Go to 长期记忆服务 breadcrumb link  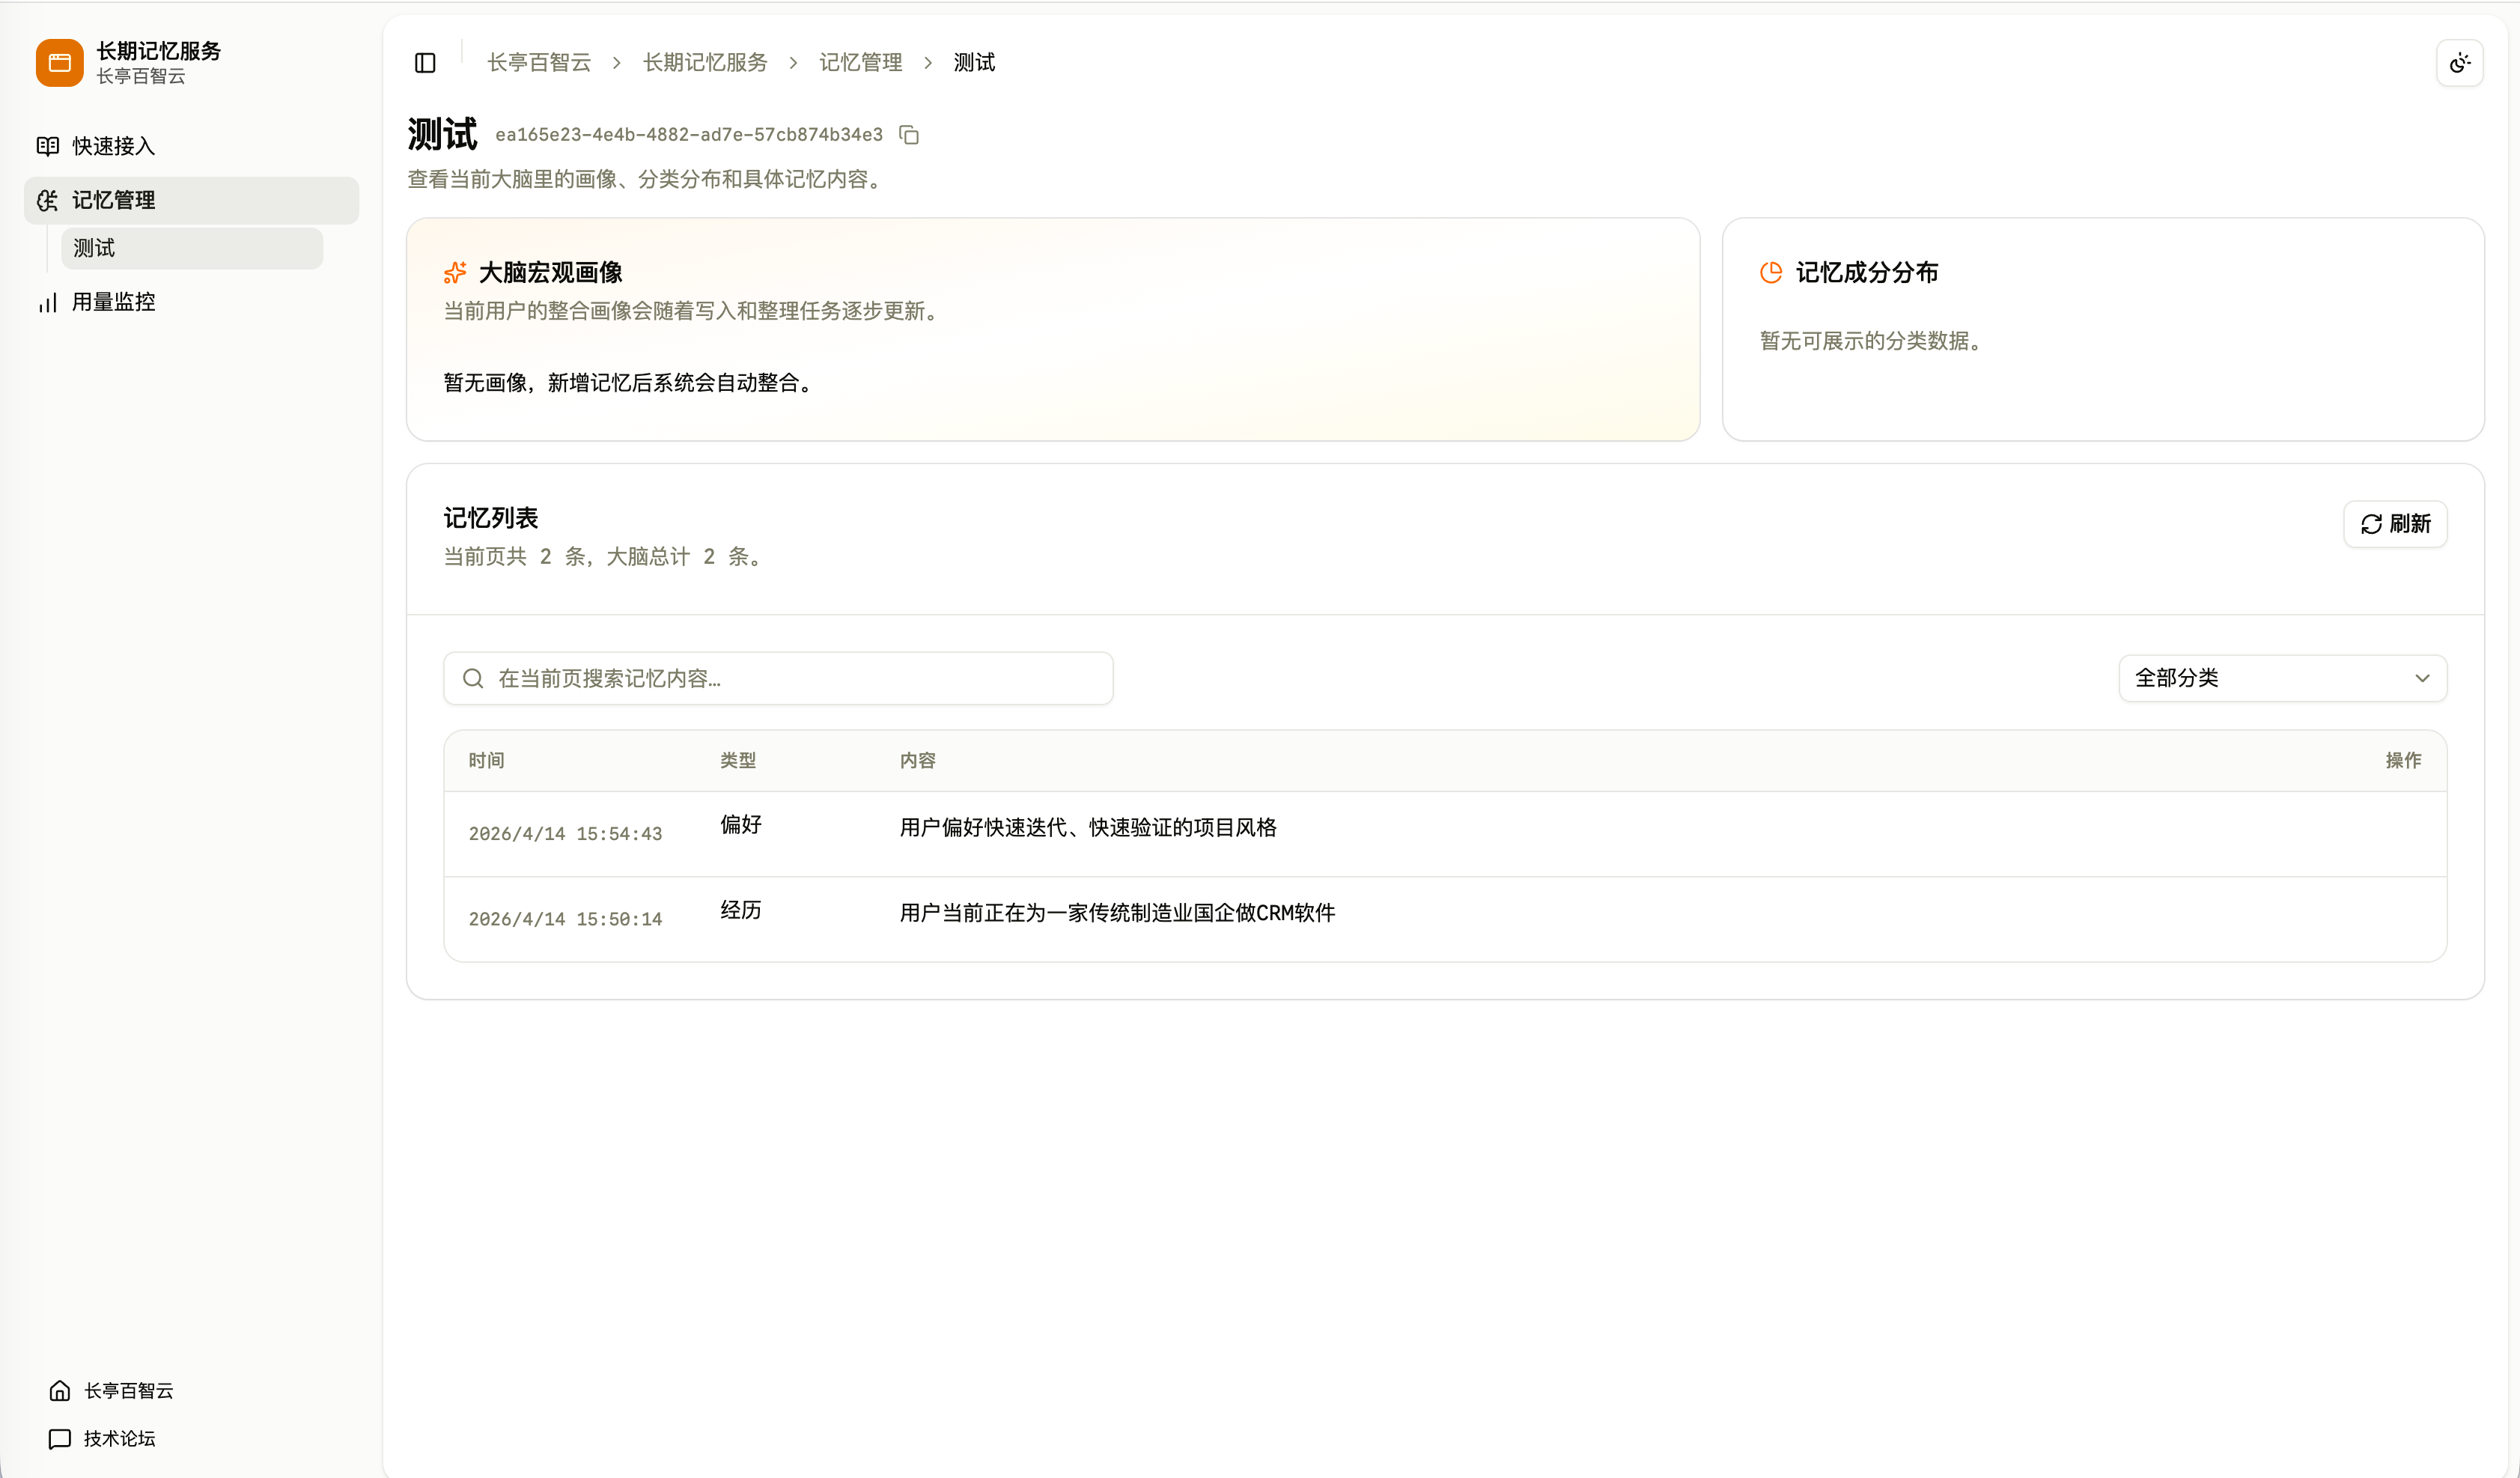coord(705,63)
